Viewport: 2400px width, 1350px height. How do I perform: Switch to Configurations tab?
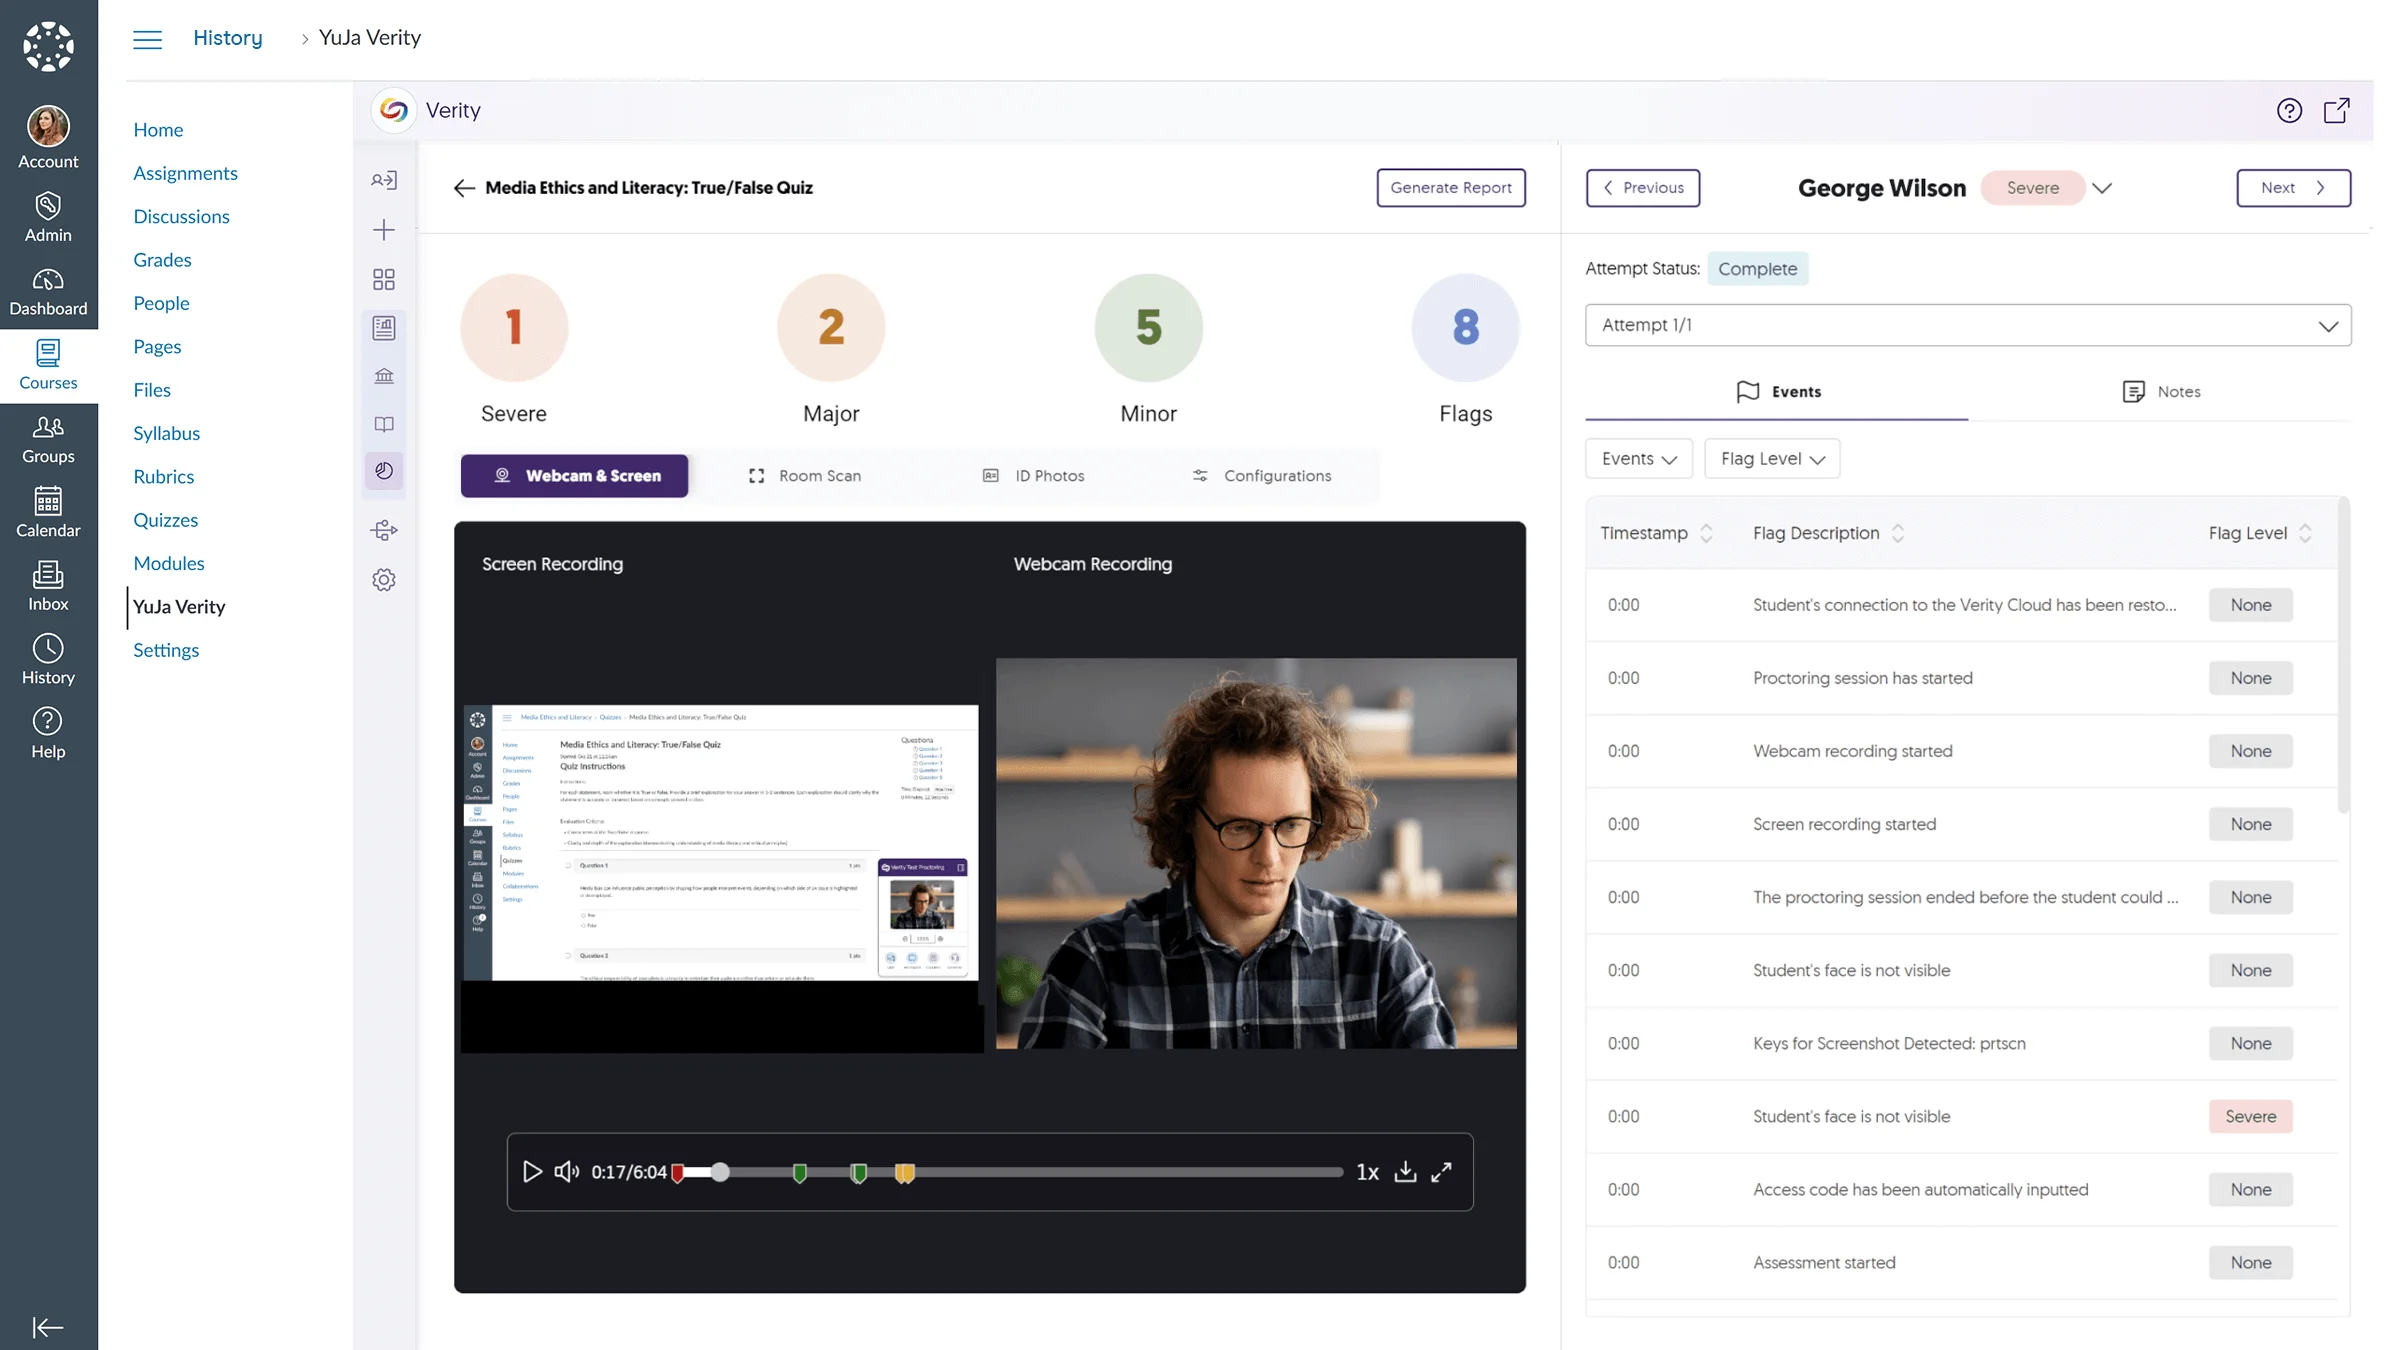[1262, 476]
